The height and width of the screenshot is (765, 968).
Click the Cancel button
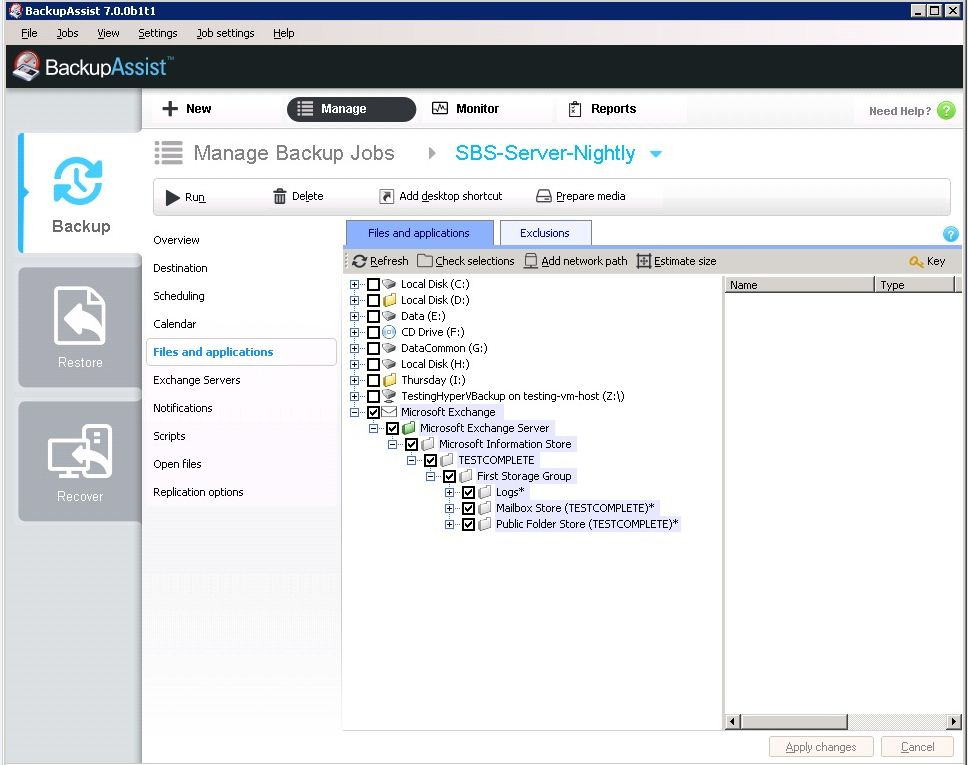coord(917,747)
